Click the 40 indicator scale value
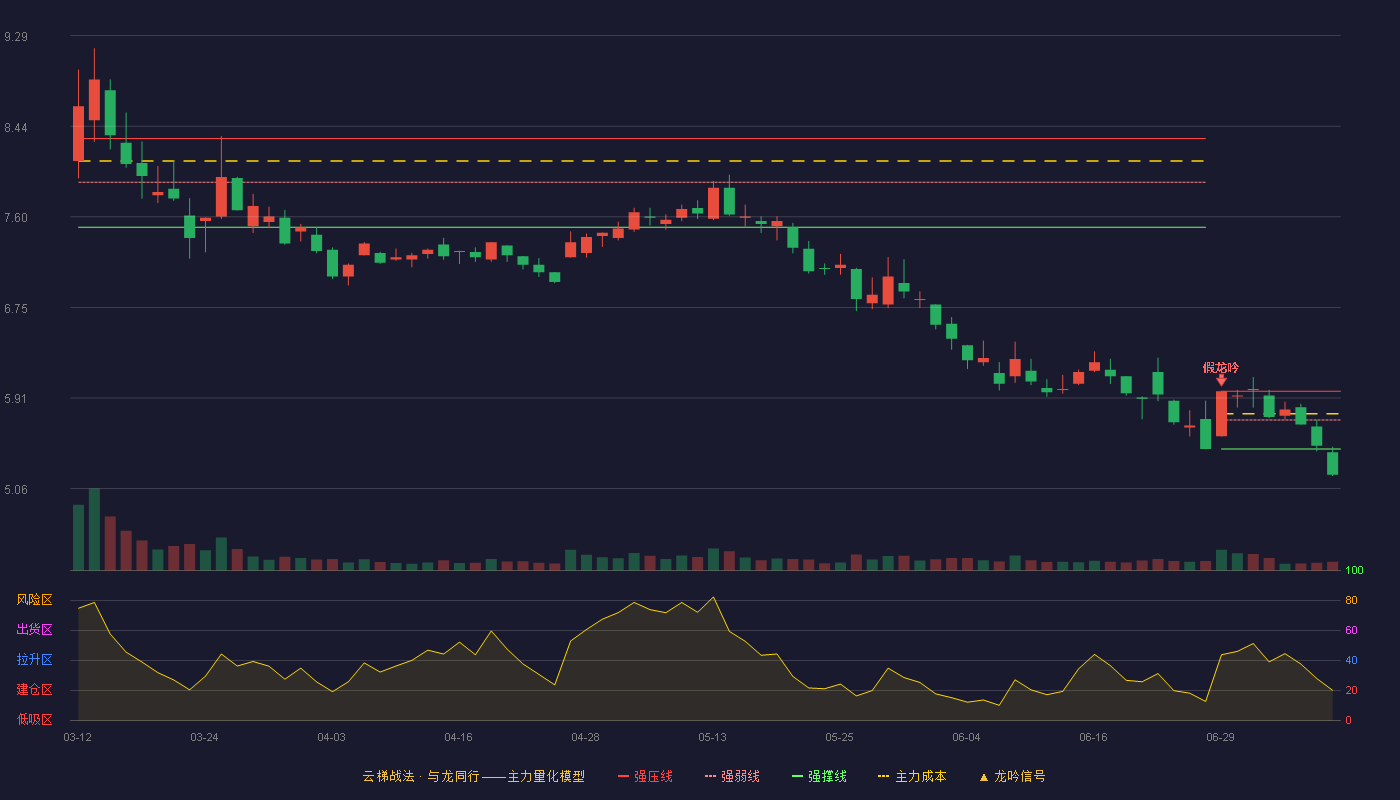This screenshot has height=800, width=1400. click(1351, 660)
